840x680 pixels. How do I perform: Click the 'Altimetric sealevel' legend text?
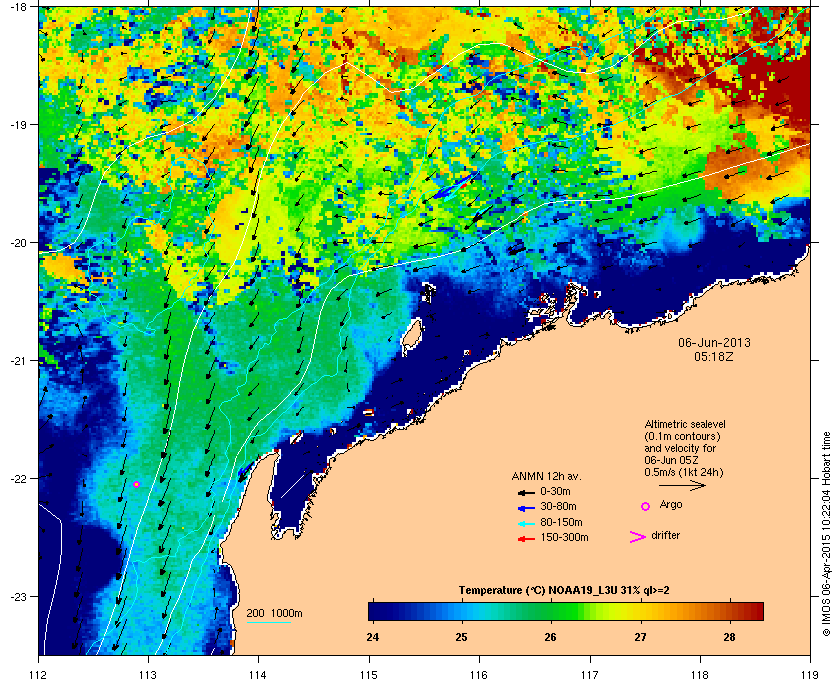[685, 424]
